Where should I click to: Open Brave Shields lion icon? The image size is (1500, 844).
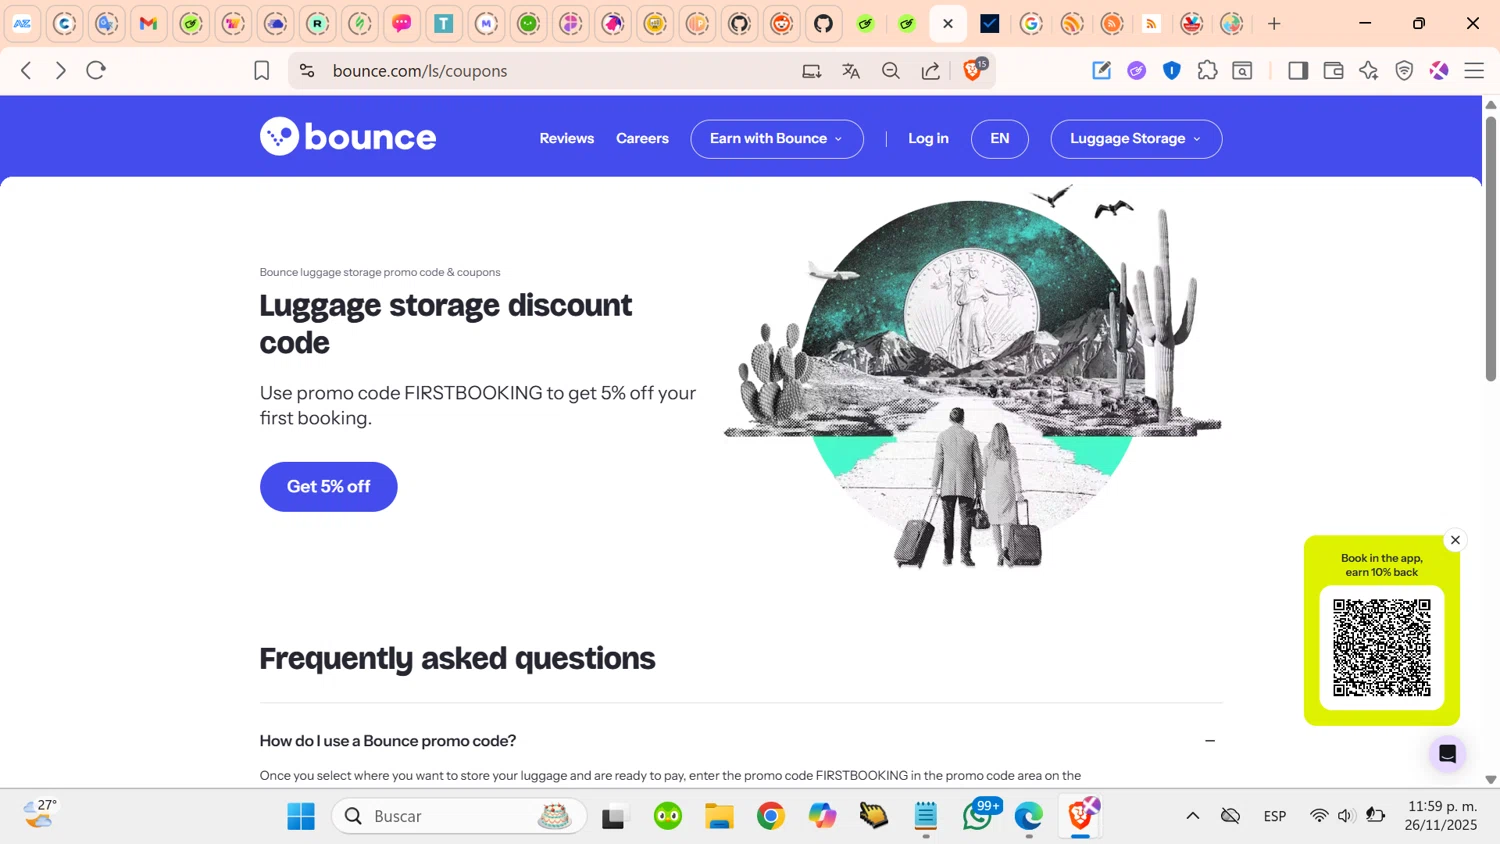click(973, 70)
